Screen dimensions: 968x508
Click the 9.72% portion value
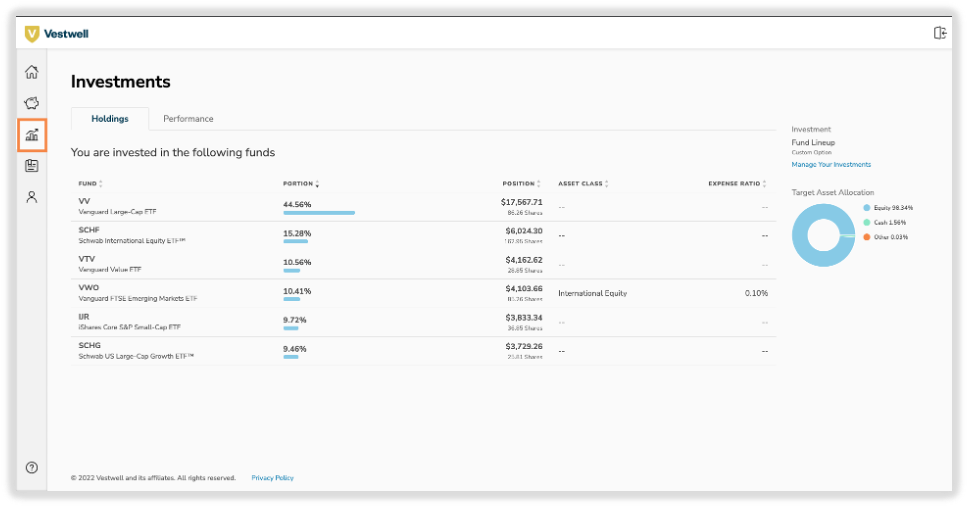click(295, 320)
